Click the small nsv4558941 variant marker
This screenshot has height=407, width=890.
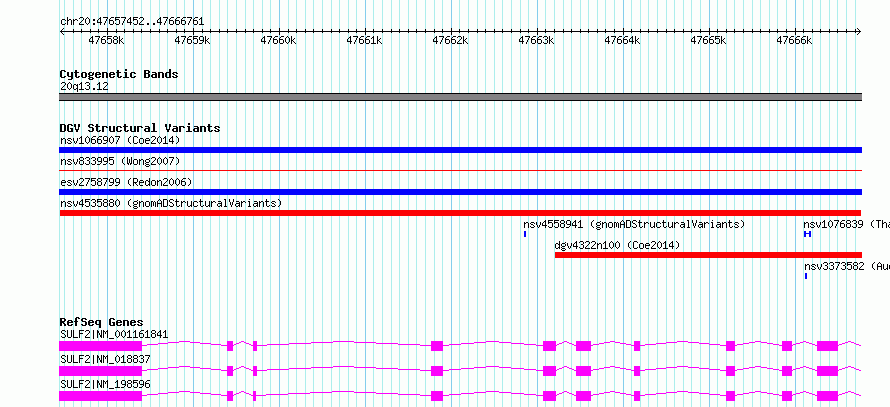coord(525,234)
